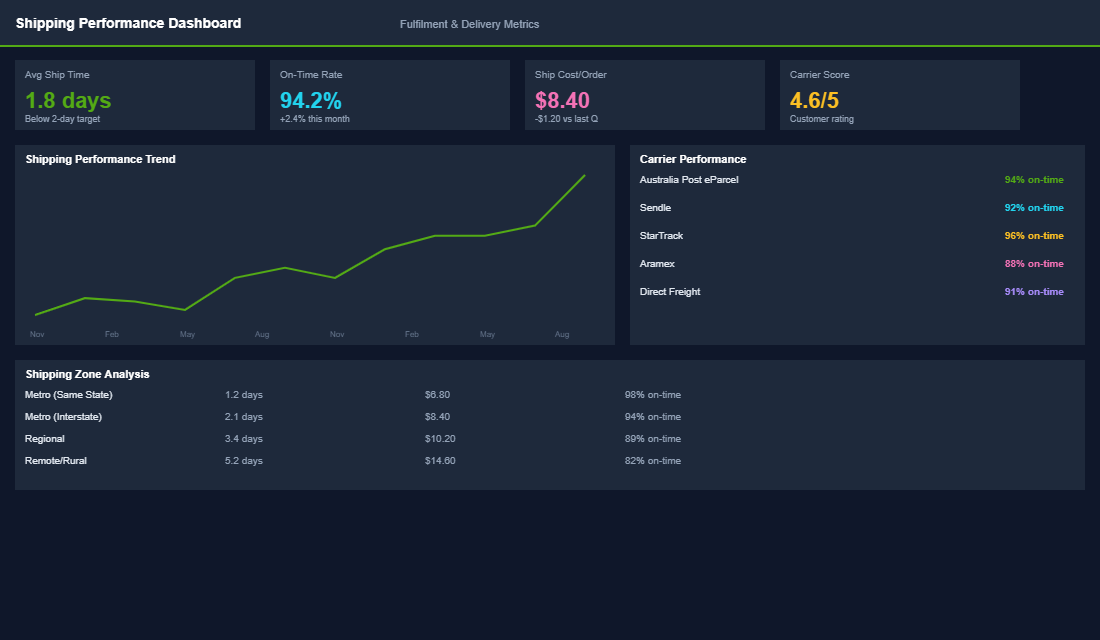The image size is (1100, 640).
Task: Select the Carrier Performance panel header
Action: pyautogui.click(x=692, y=159)
